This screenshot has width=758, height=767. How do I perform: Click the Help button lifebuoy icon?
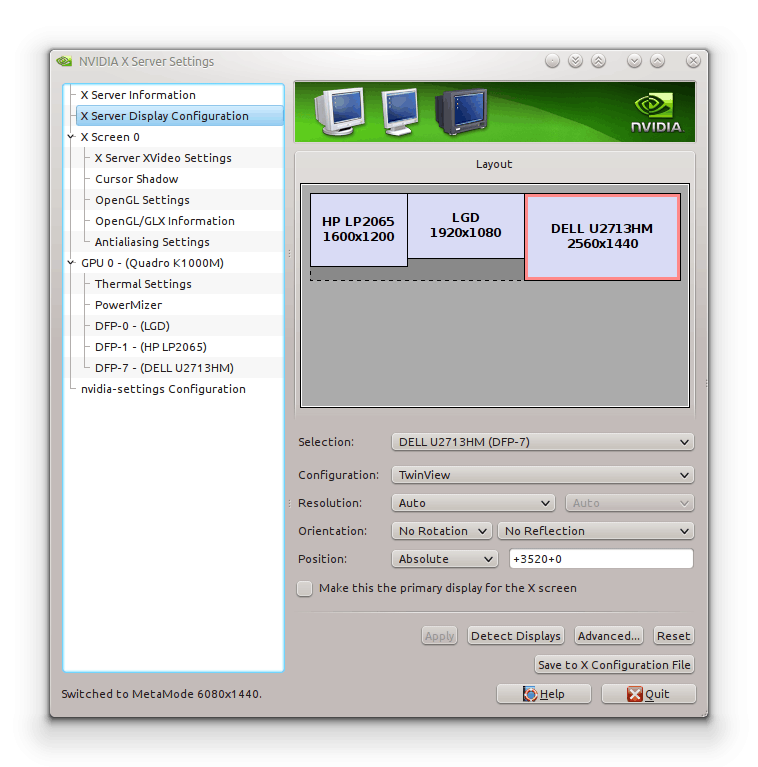point(530,694)
